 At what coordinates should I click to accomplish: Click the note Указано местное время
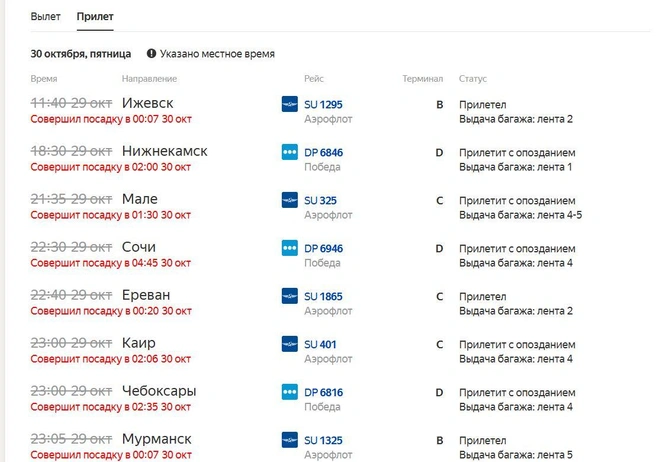217,54
